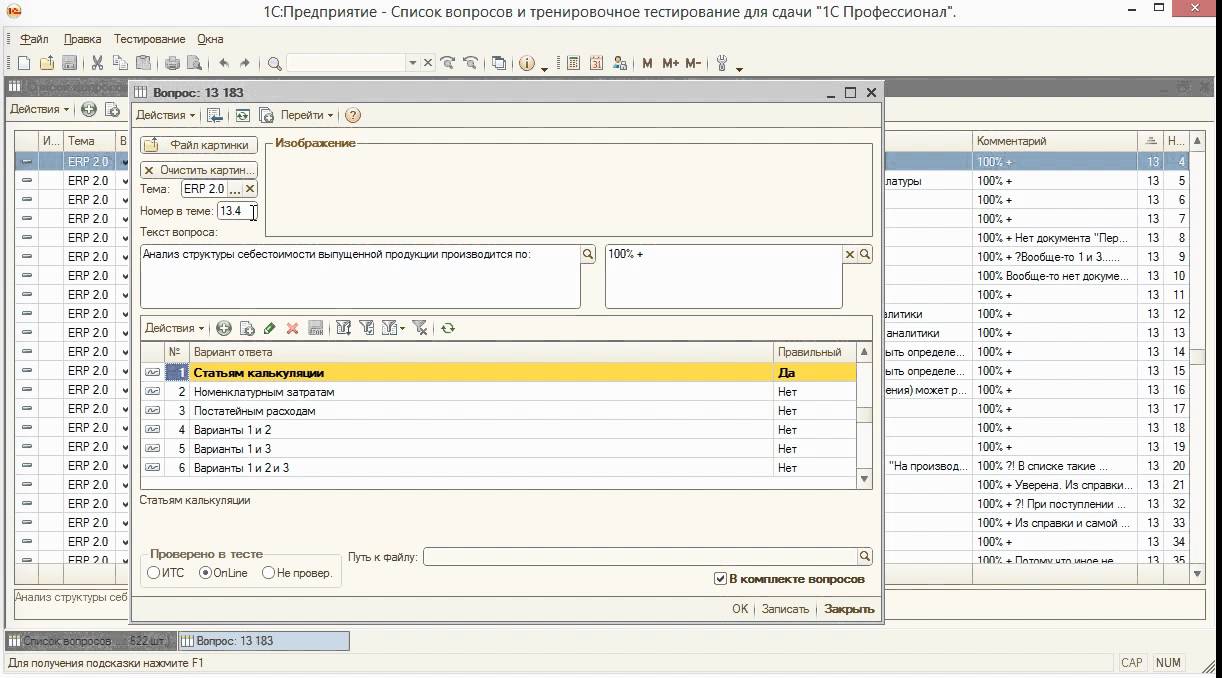Expand the tools wrench dropdown arrow
This screenshot has height=678, width=1222.
coord(739,68)
